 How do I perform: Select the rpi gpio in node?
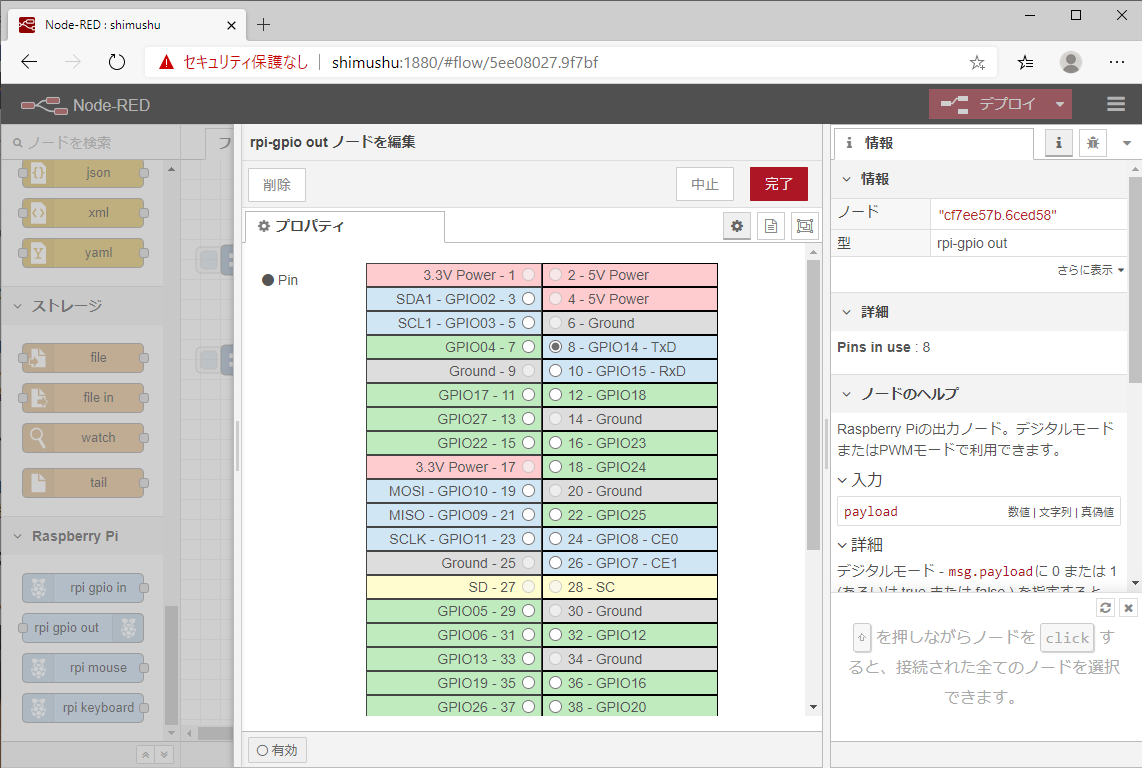pos(83,588)
